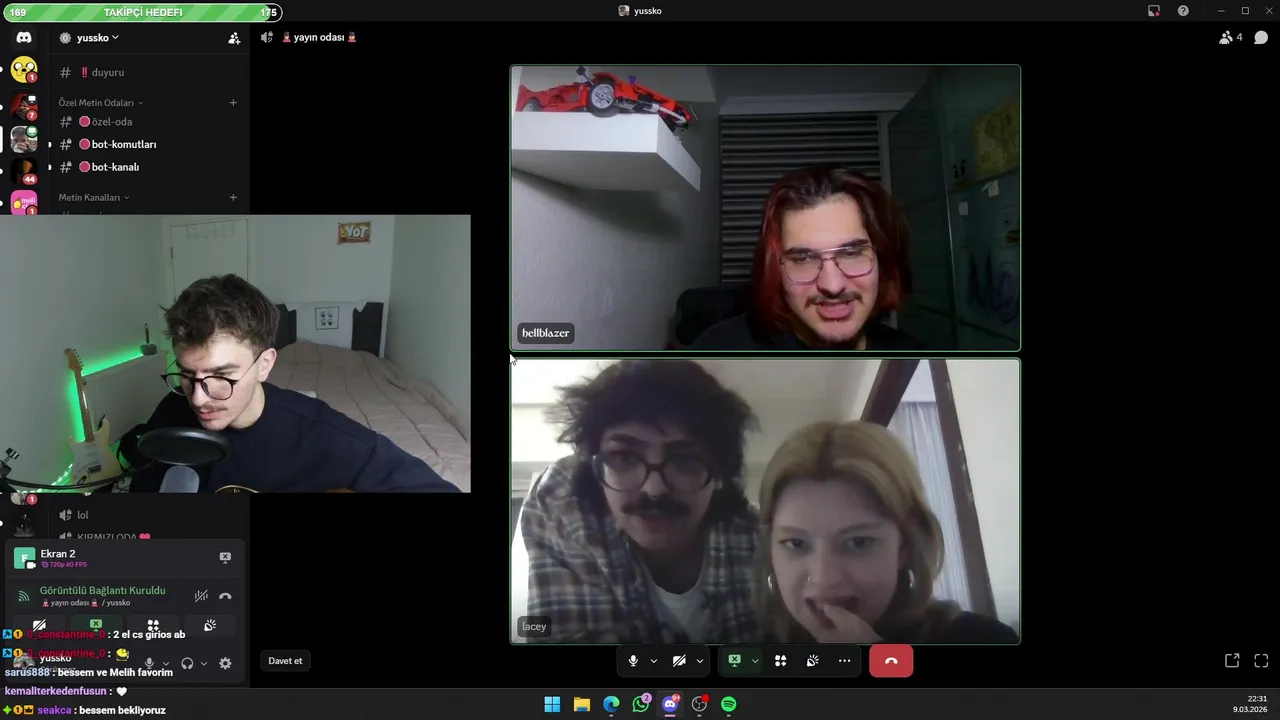
Task: Open File Explorer from taskbar
Action: pos(582,704)
